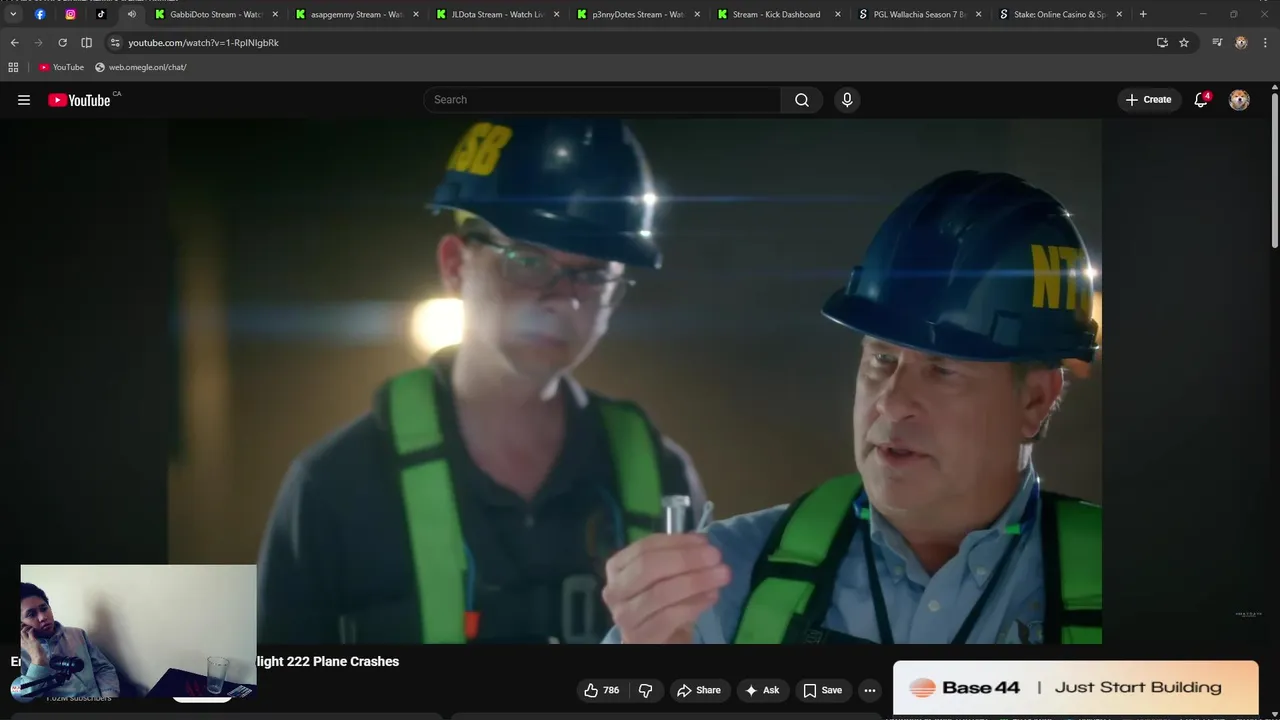The image size is (1280, 720).
Task: Close the Stake Online Casino tab
Action: (x=1119, y=14)
